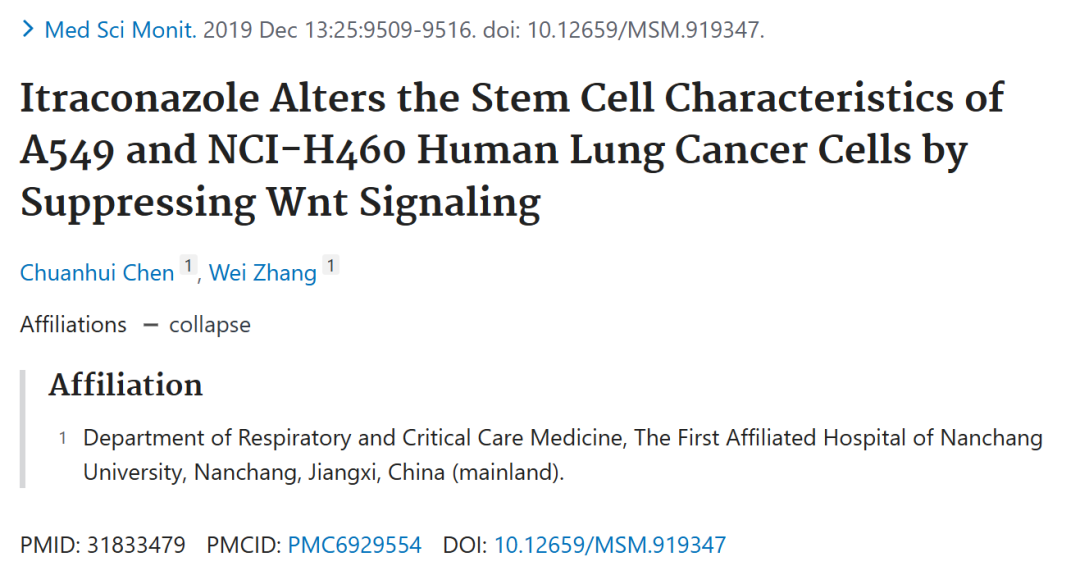
Task: Click the bold Affiliation heading
Action: click(125, 384)
